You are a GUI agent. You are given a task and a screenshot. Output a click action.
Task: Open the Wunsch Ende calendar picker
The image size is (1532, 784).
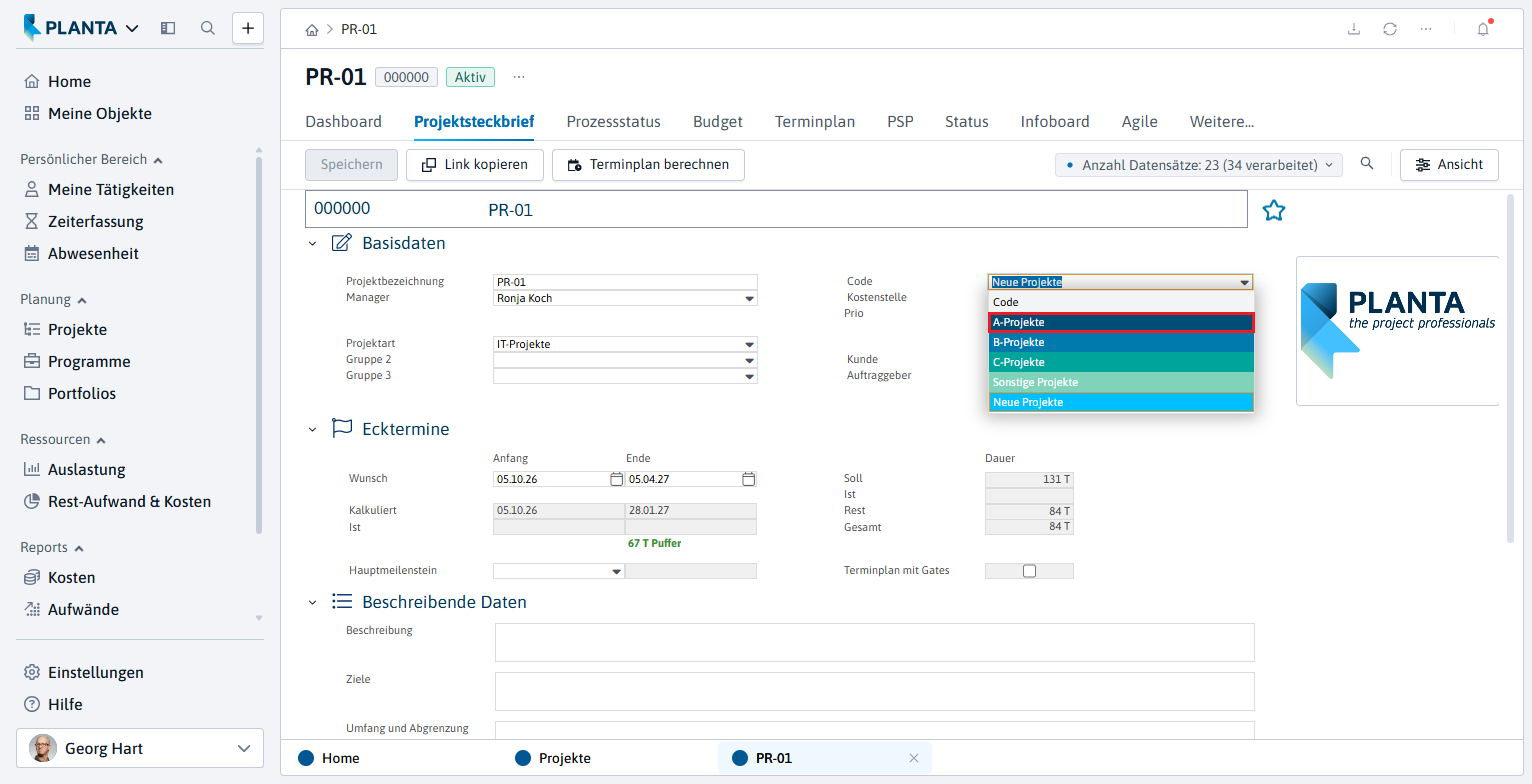(x=748, y=479)
